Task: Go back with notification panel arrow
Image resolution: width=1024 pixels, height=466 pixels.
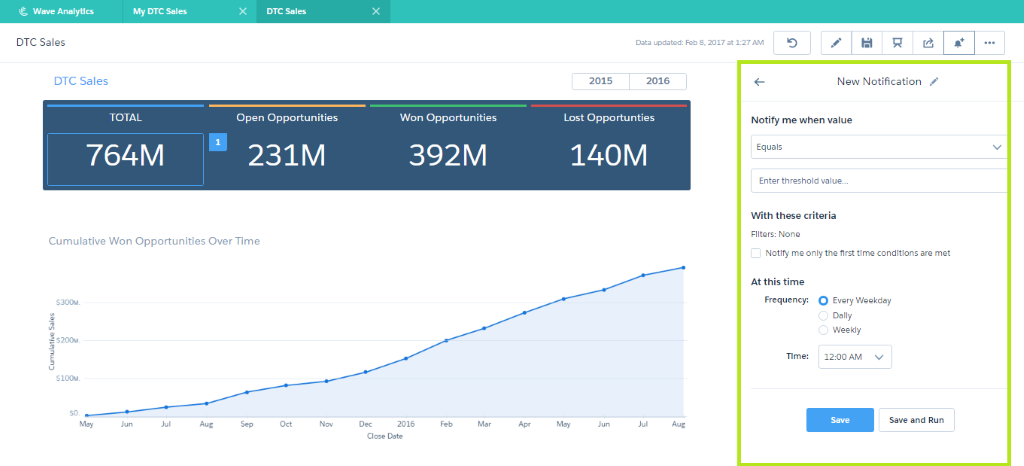Action: coord(759,82)
